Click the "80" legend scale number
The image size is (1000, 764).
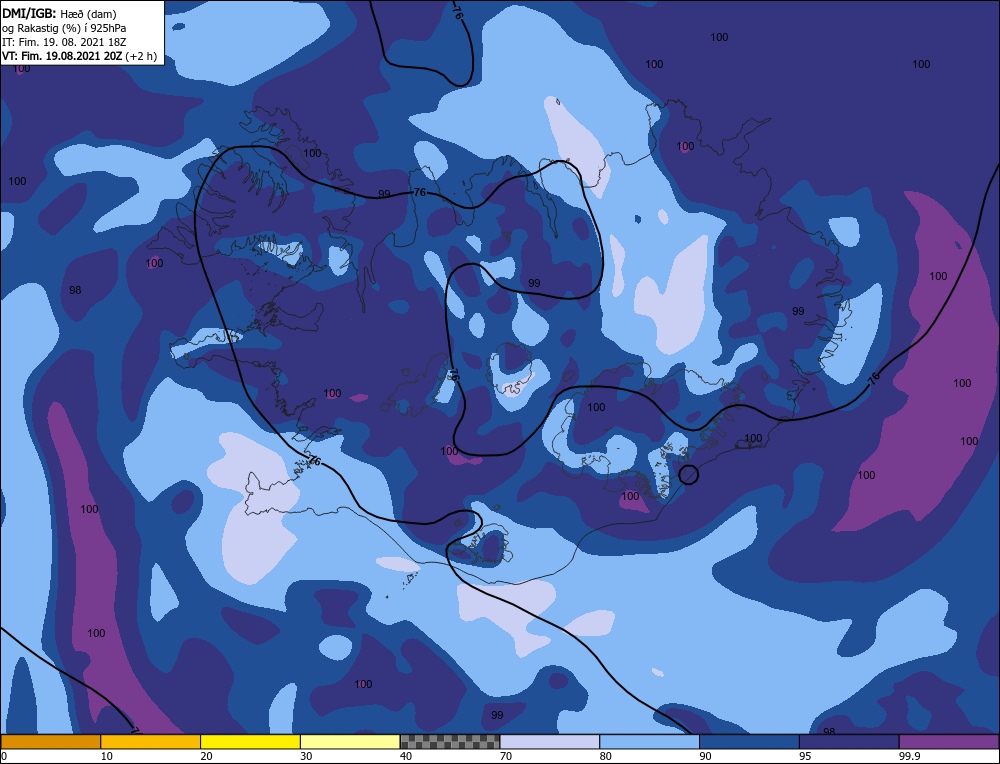click(605, 756)
